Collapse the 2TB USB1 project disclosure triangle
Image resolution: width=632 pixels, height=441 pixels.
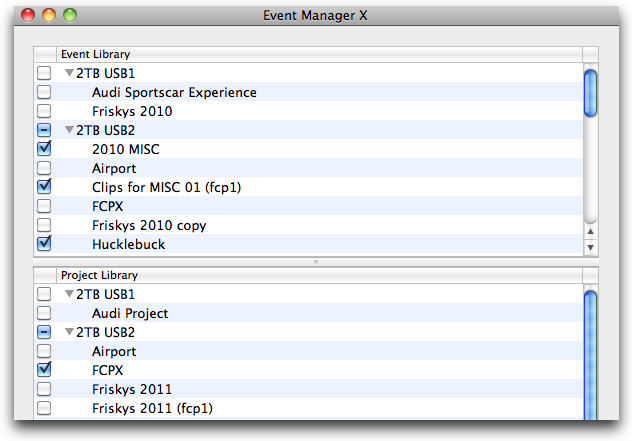(x=69, y=294)
